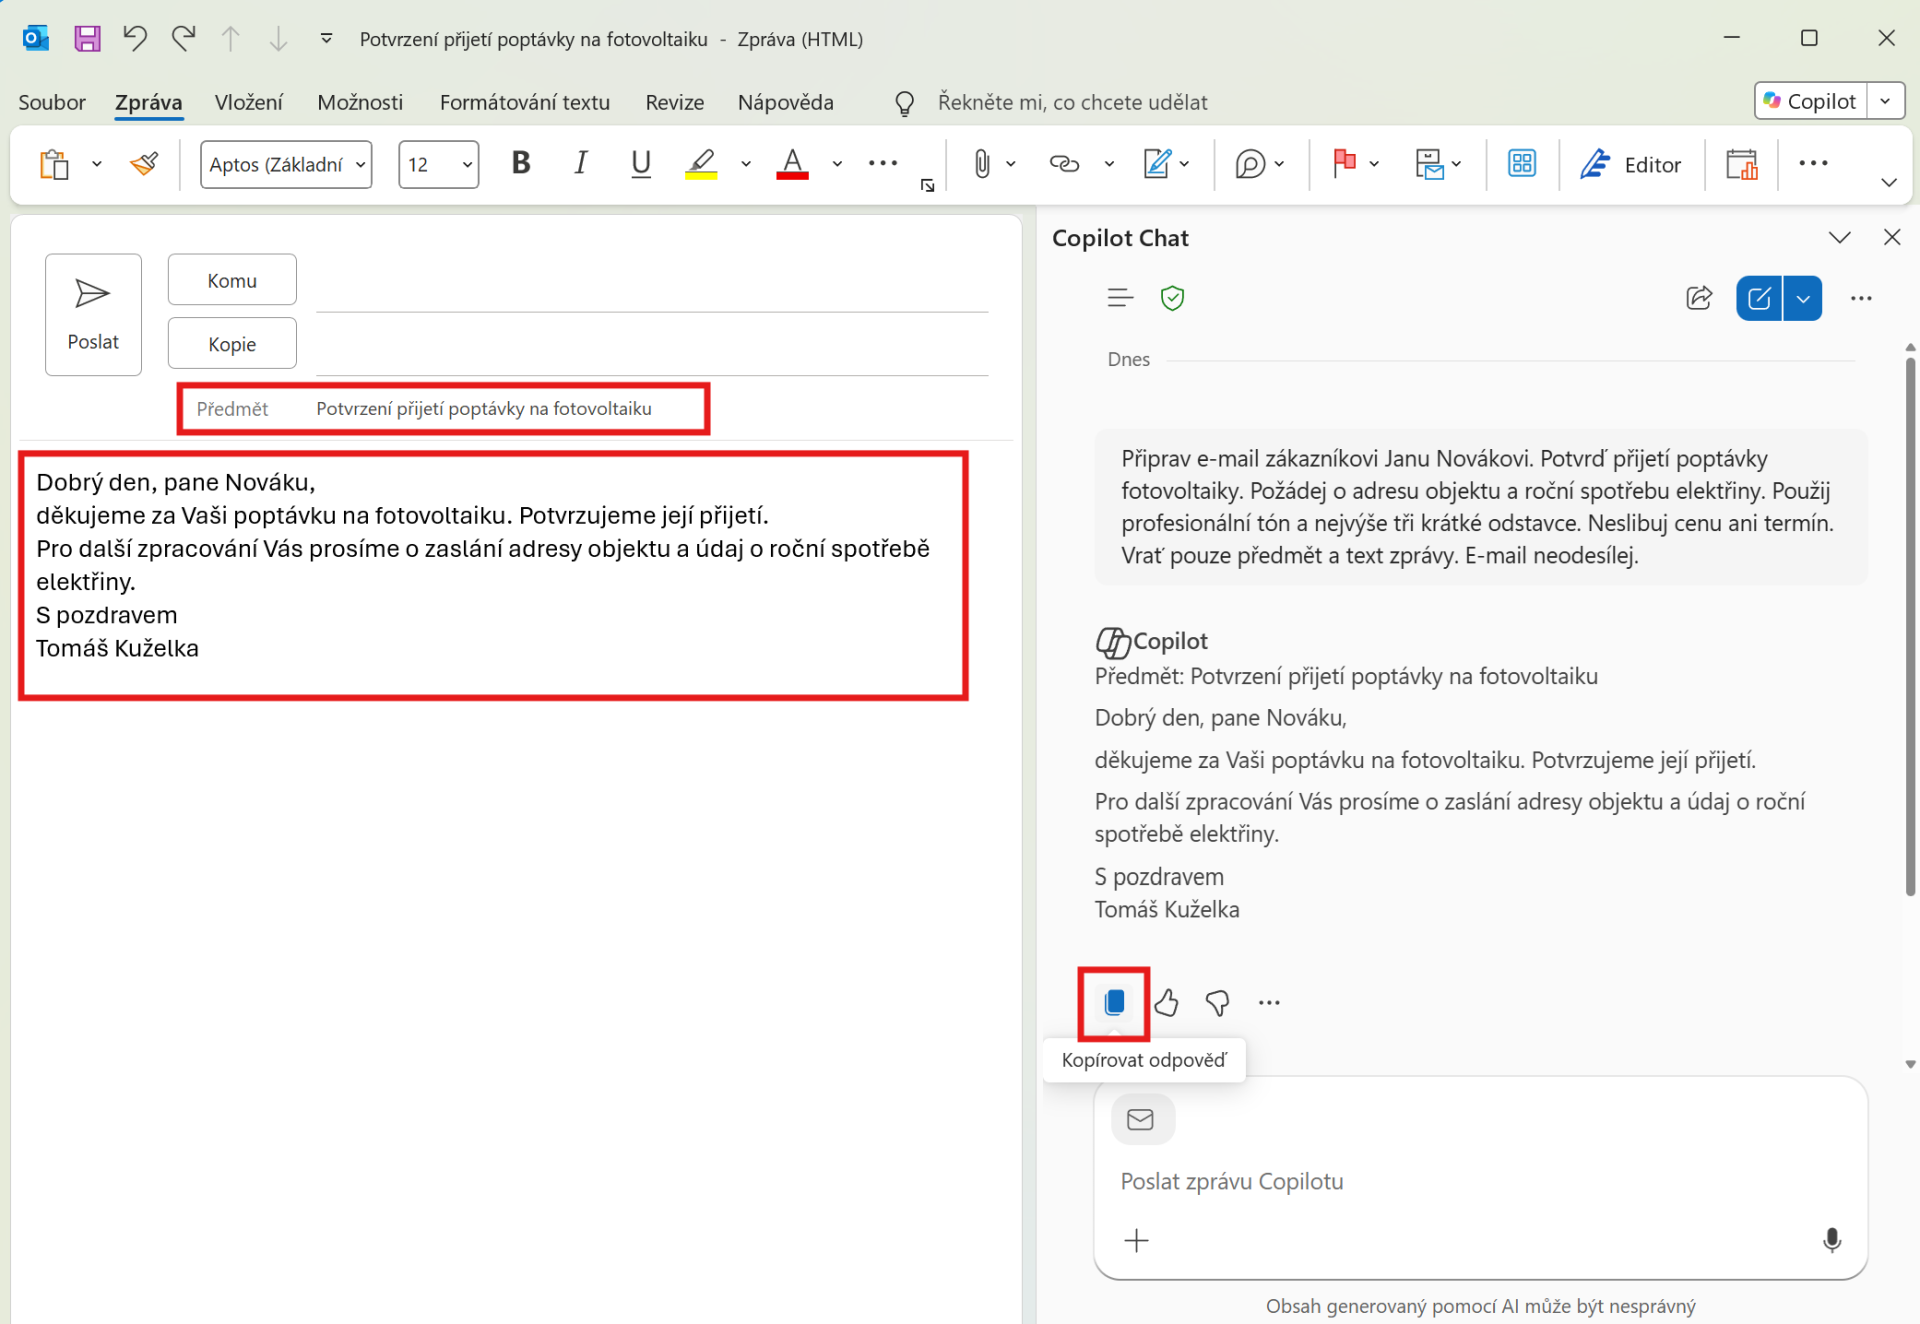The image size is (1920, 1324).
Task: Click the follow-up red flag icon
Action: pos(1344,163)
